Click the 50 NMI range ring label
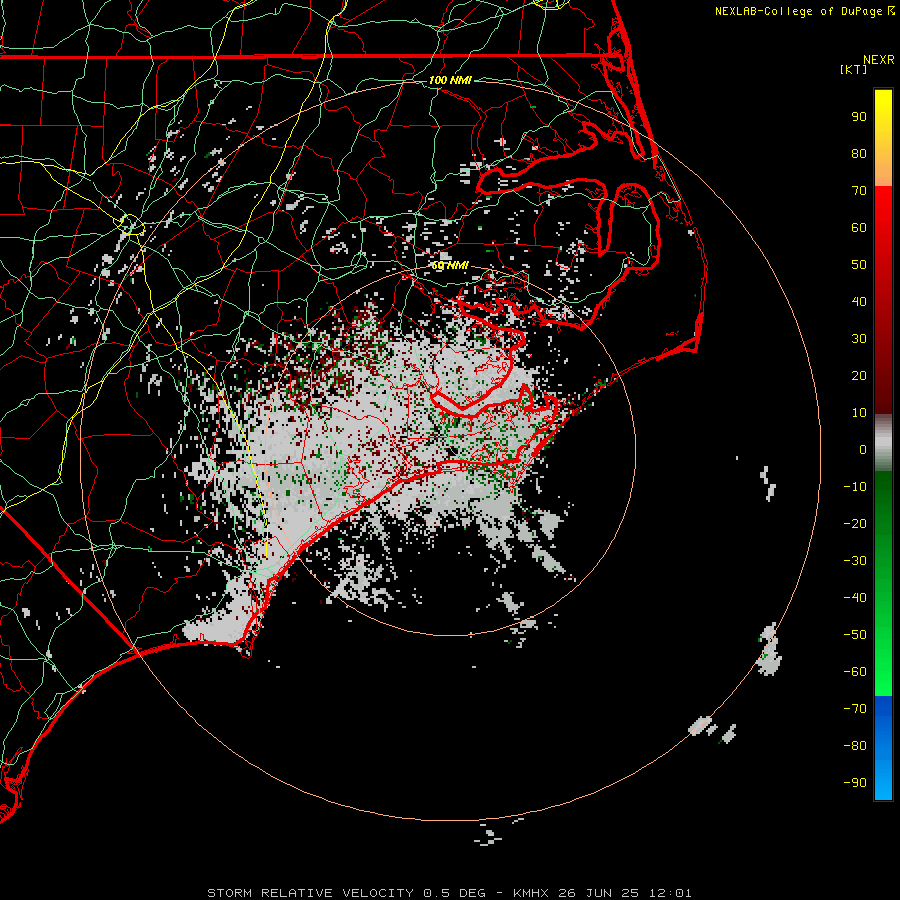Image resolution: width=900 pixels, height=900 pixels. [x=450, y=265]
